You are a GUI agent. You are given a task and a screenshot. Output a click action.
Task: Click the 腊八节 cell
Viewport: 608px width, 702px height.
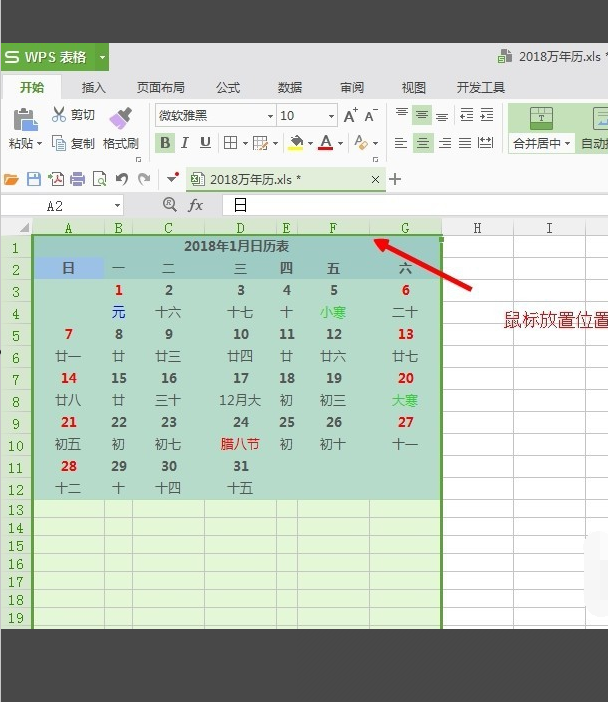[240, 444]
